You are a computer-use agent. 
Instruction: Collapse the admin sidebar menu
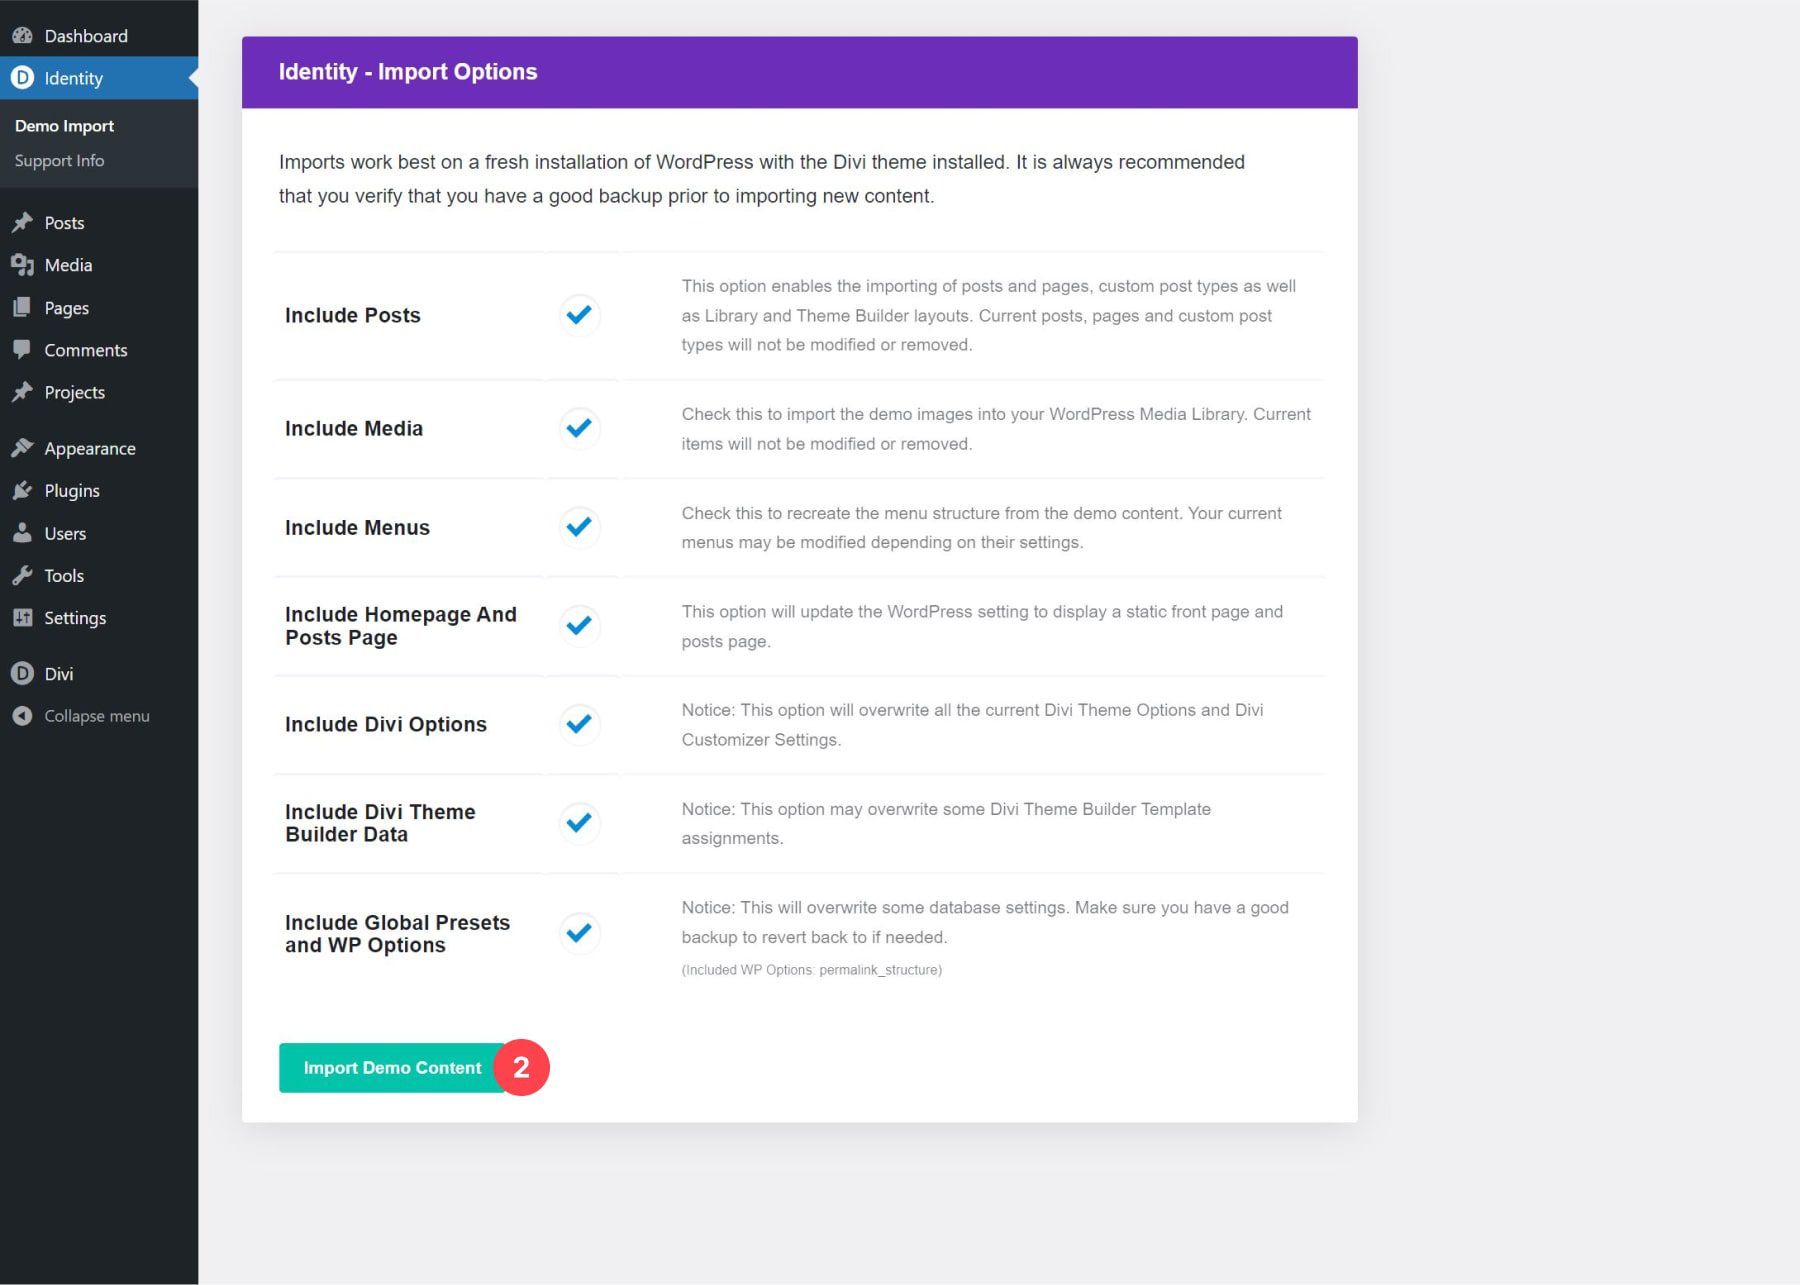click(x=96, y=716)
